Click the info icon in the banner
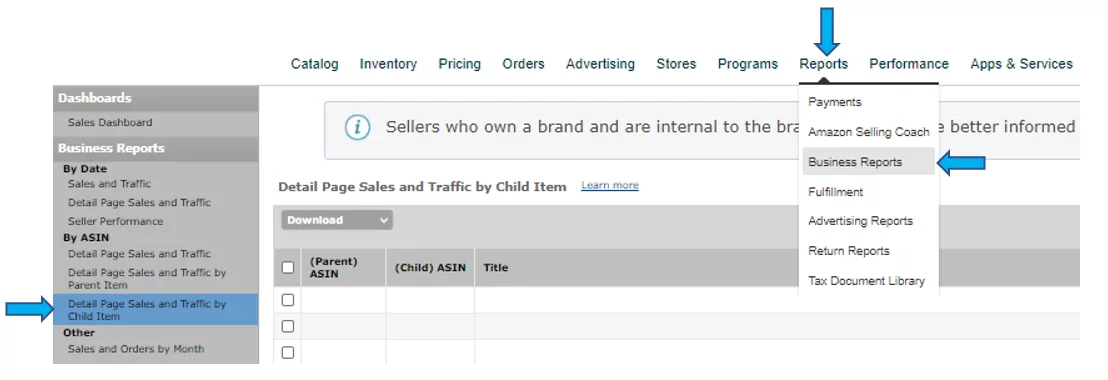The height and width of the screenshot is (380, 1108). 358,128
